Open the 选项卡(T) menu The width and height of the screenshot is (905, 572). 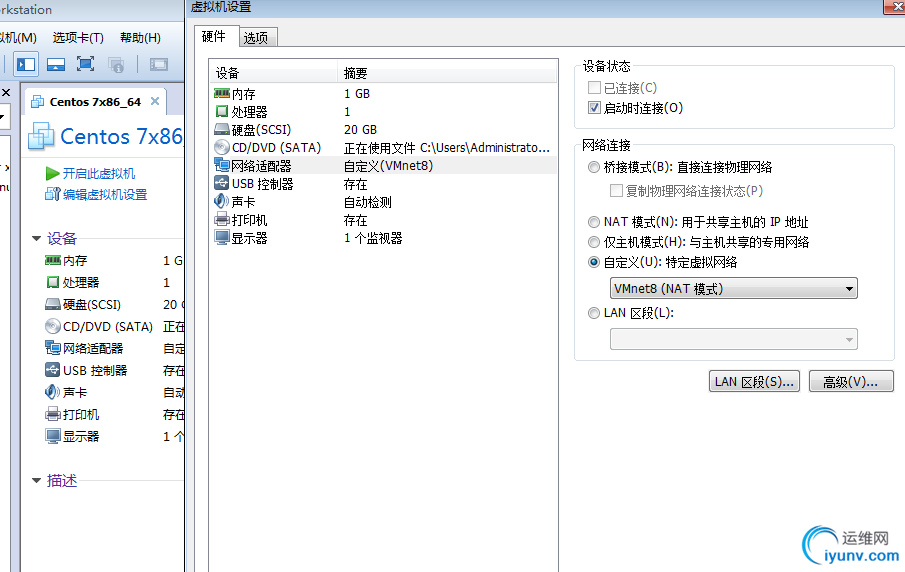pos(78,38)
